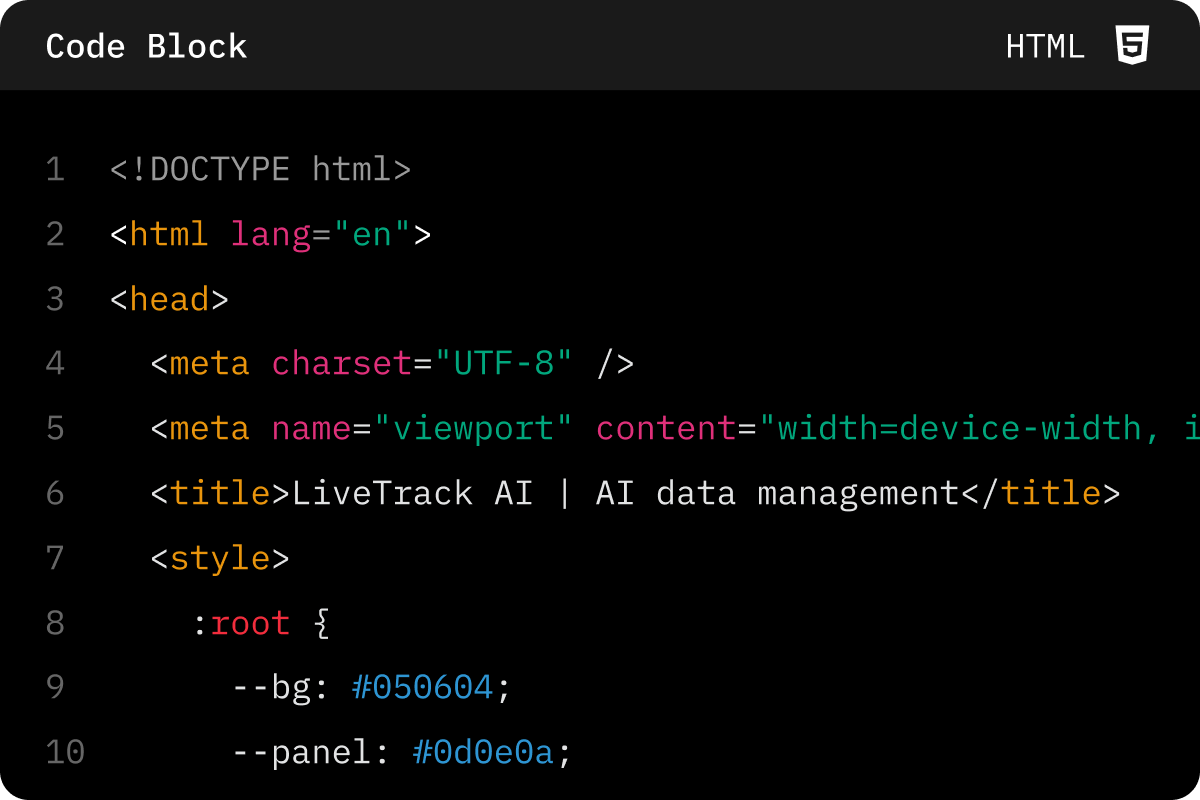
Task: Select line number 1 in gutter
Action: pos(56,169)
